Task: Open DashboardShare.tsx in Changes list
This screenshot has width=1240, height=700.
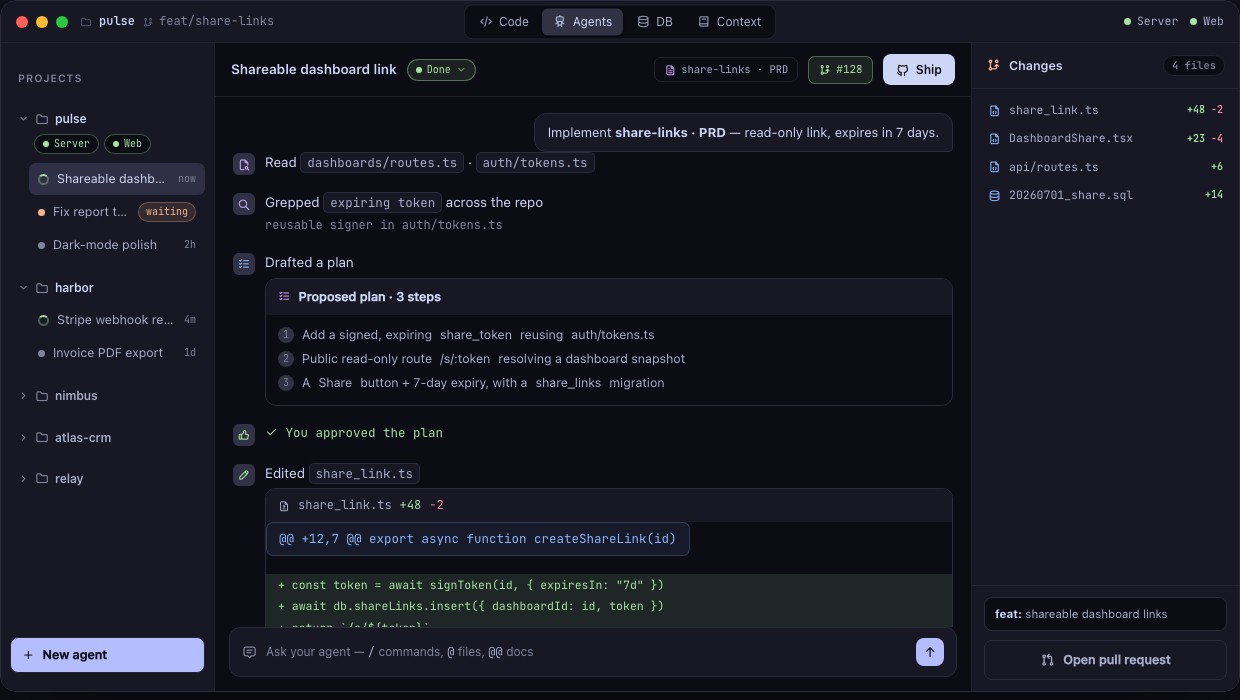Action: [x=1105, y=138]
